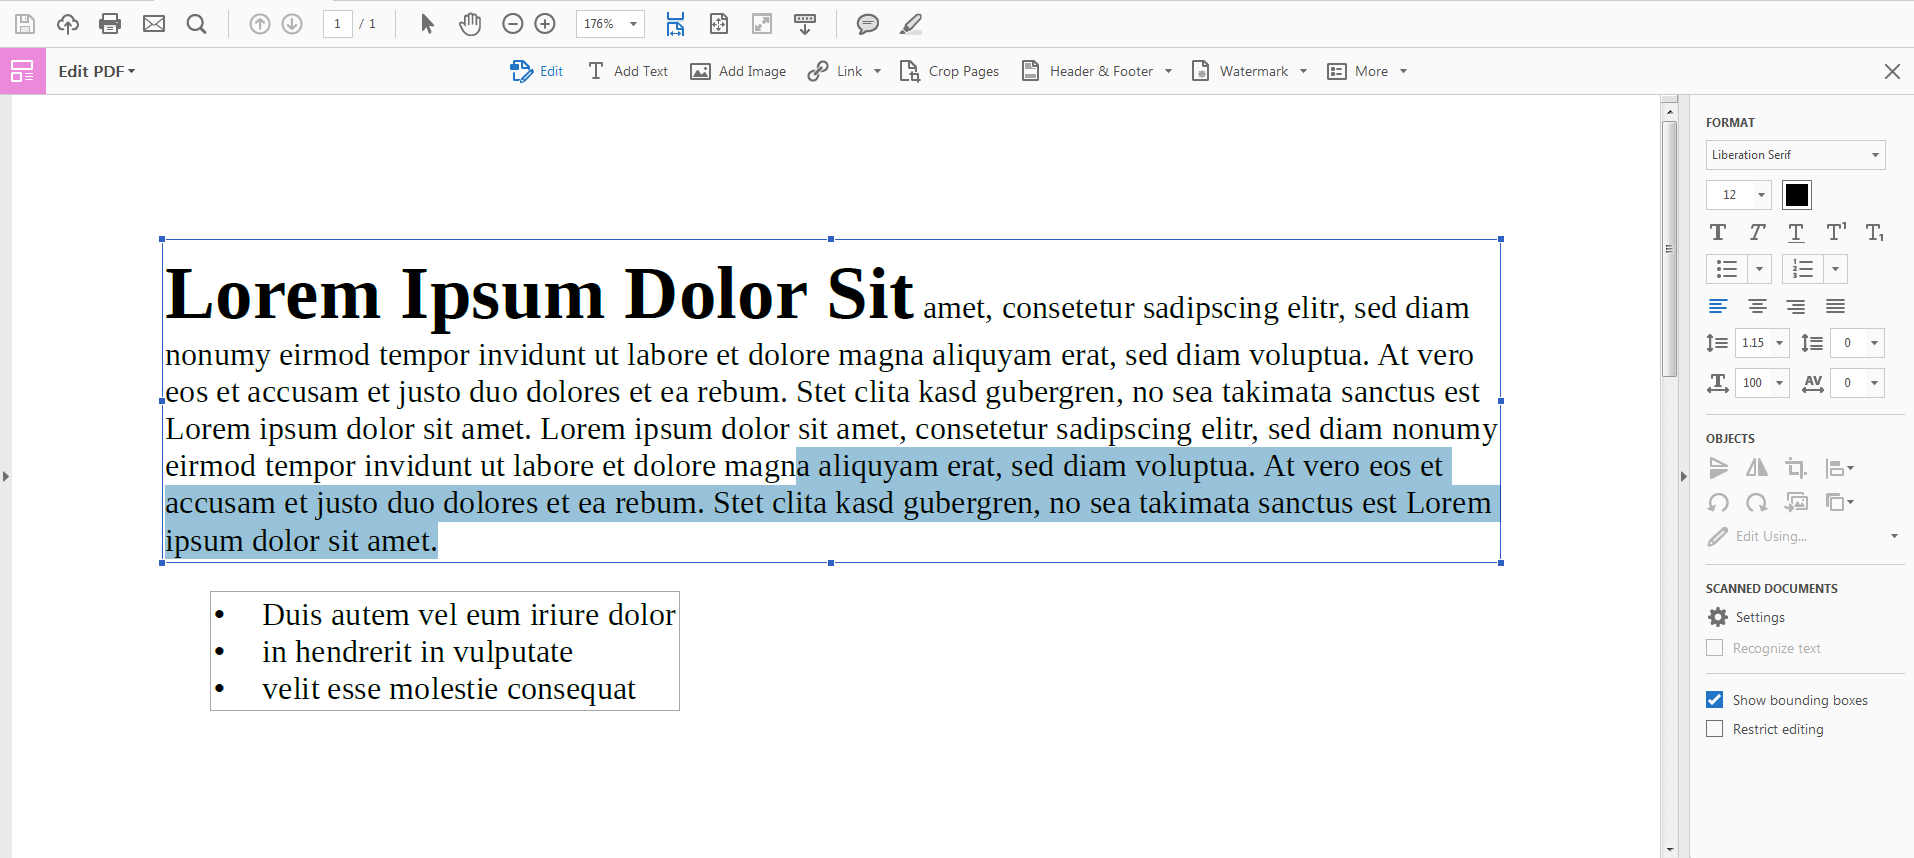Align text left
Screen dimensions: 1914x858
(1718, 306)
